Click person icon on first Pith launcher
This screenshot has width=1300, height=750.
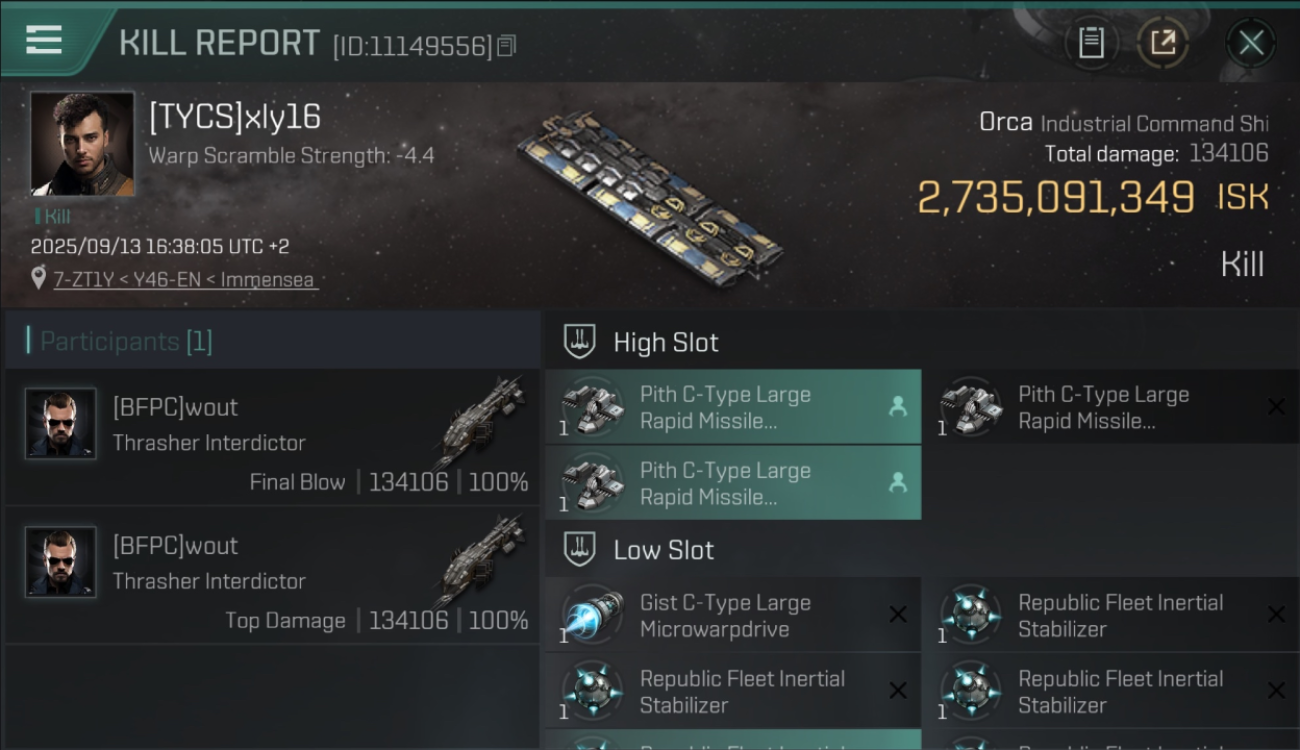point(898,406)
